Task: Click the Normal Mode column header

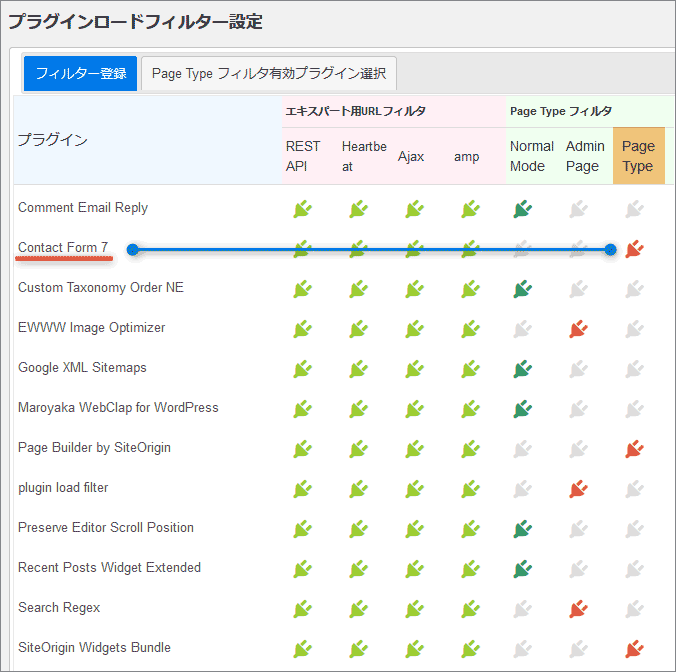Action: point(532,156)
